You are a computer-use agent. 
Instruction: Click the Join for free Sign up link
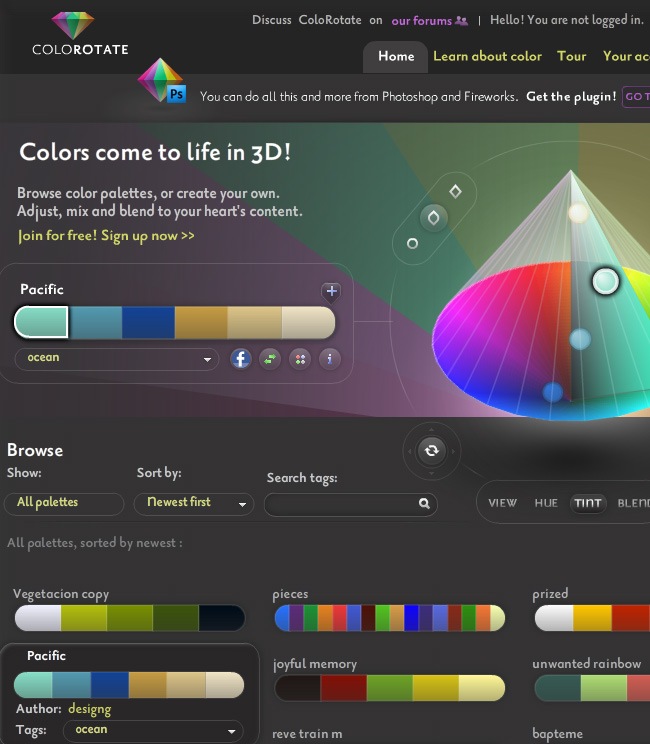106,236
